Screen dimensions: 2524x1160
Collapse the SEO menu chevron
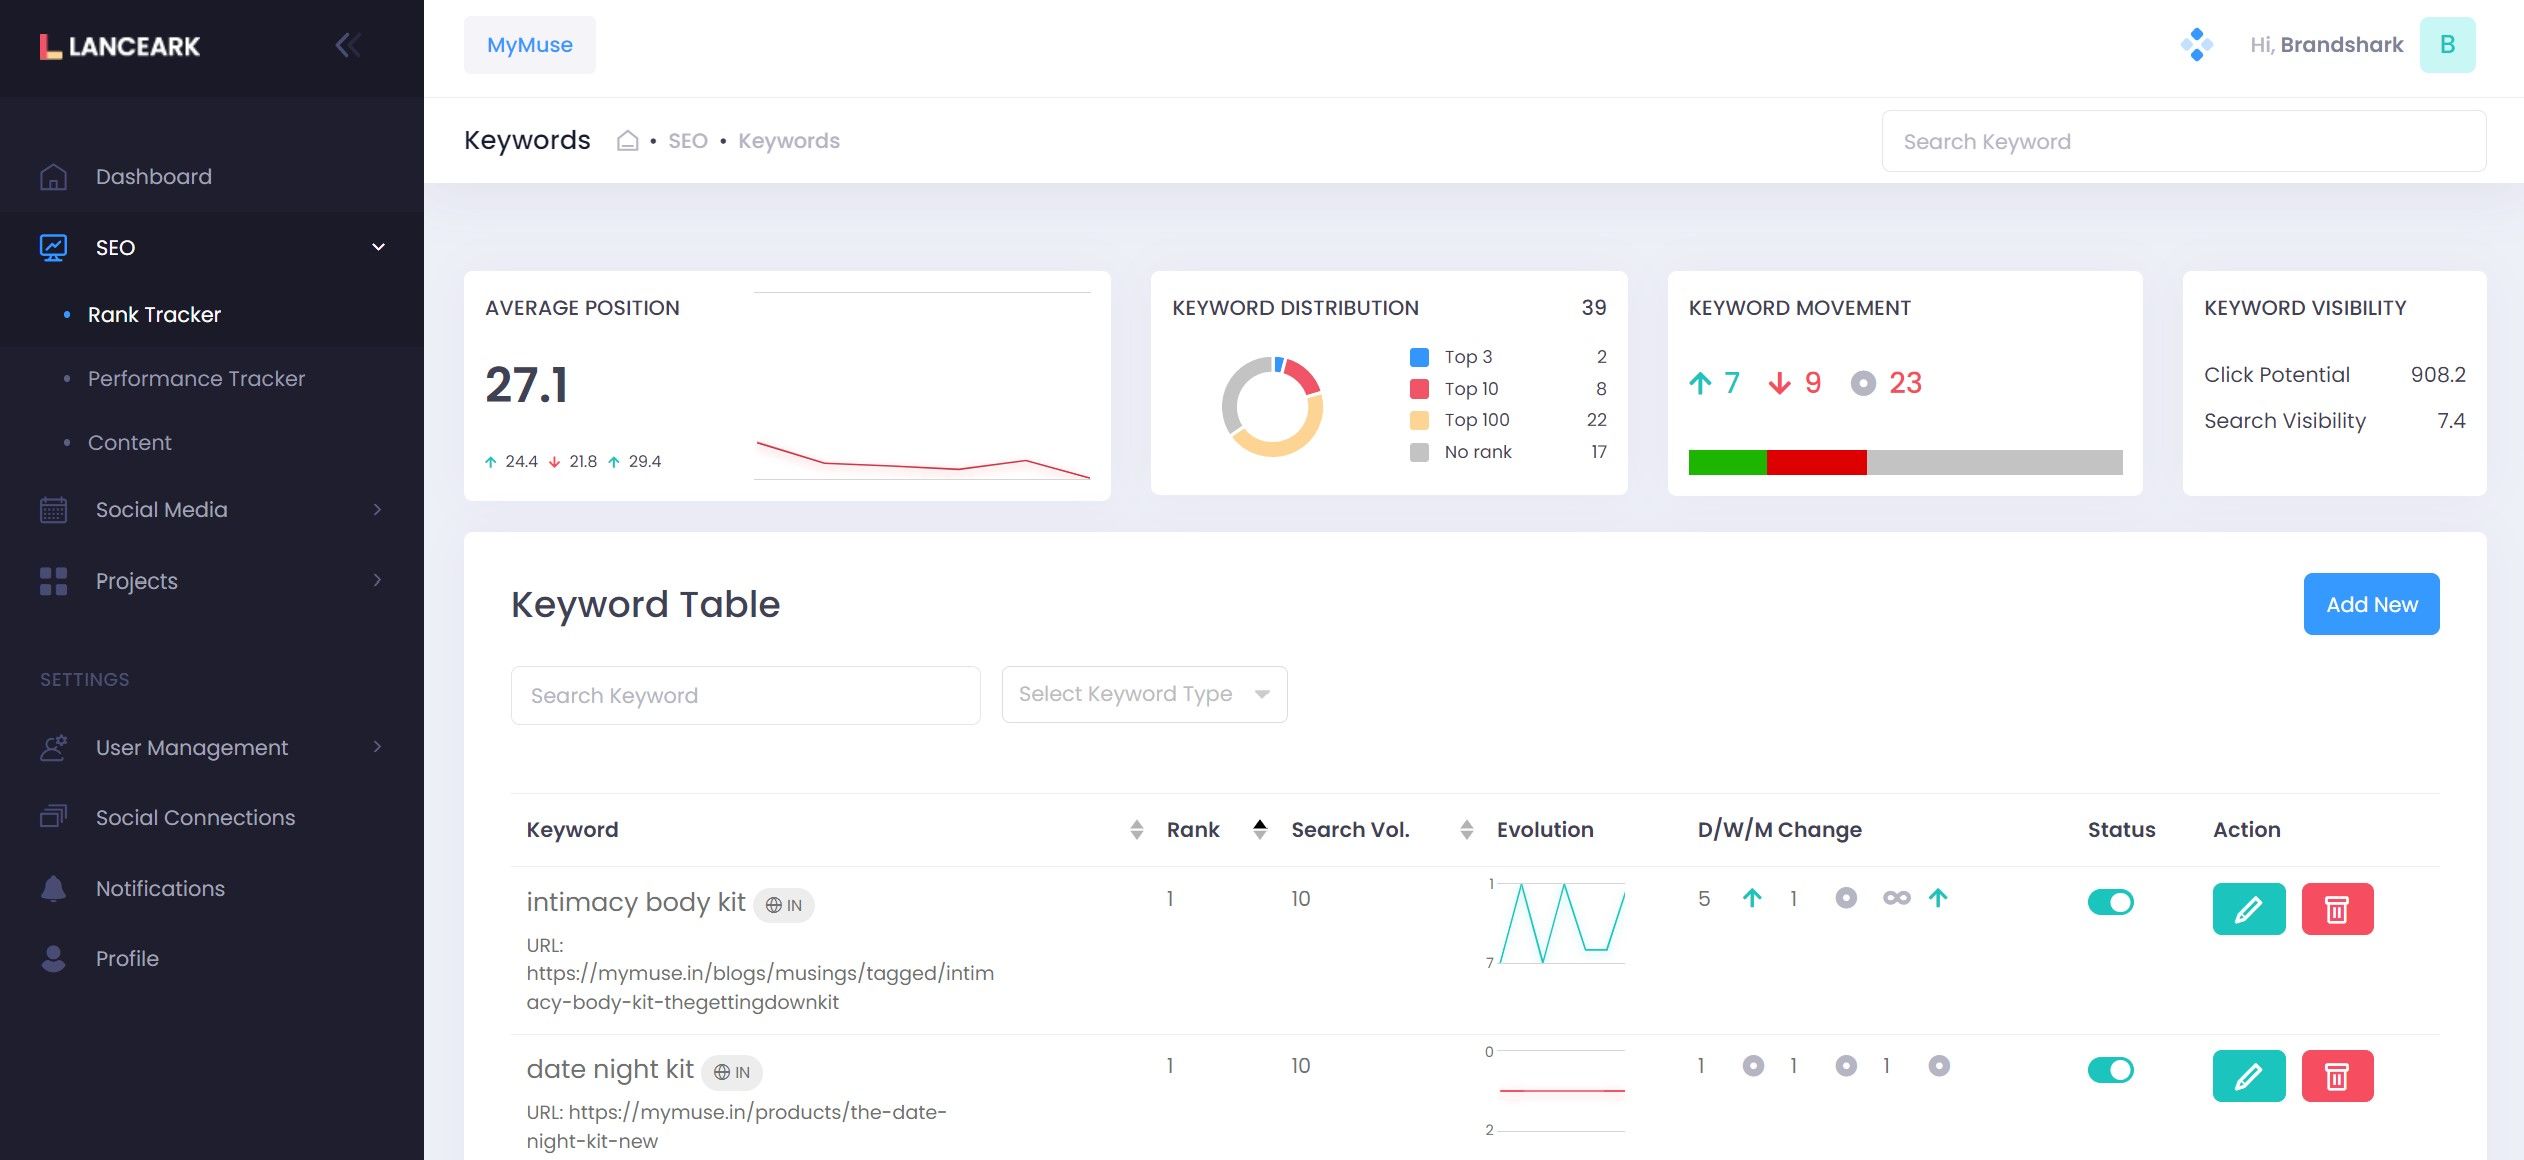click(378, 247)
